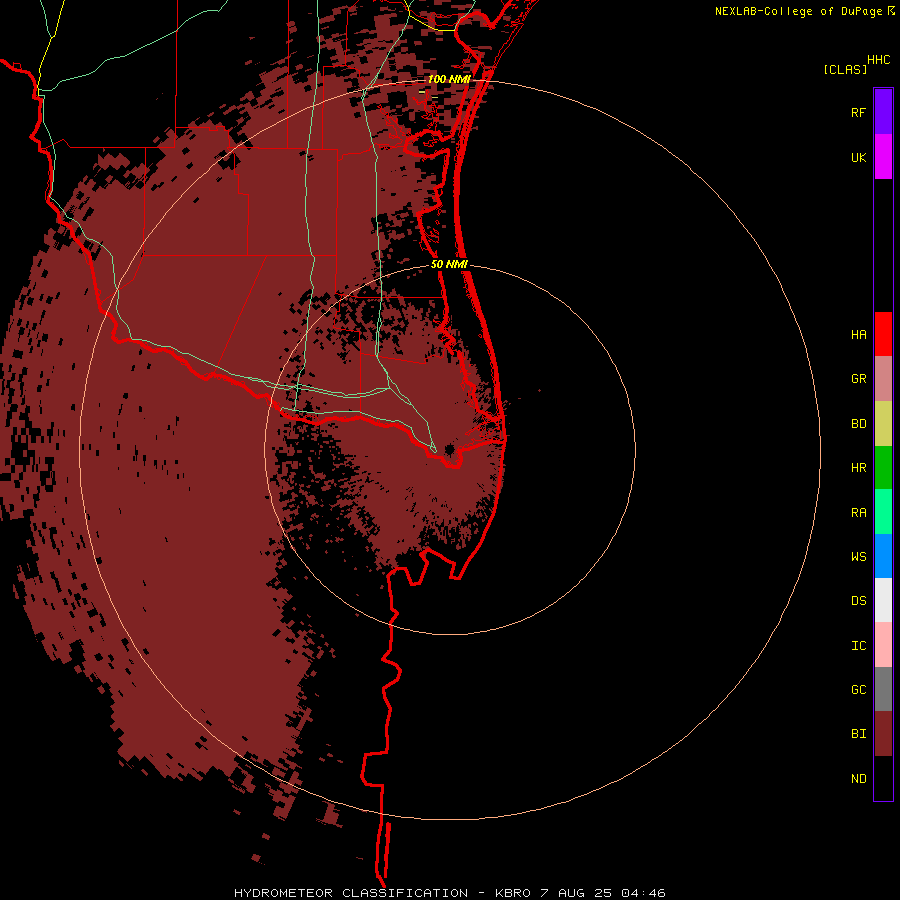Click the DS white legend swatch
900x900 pixels.
tap(883, 600)
